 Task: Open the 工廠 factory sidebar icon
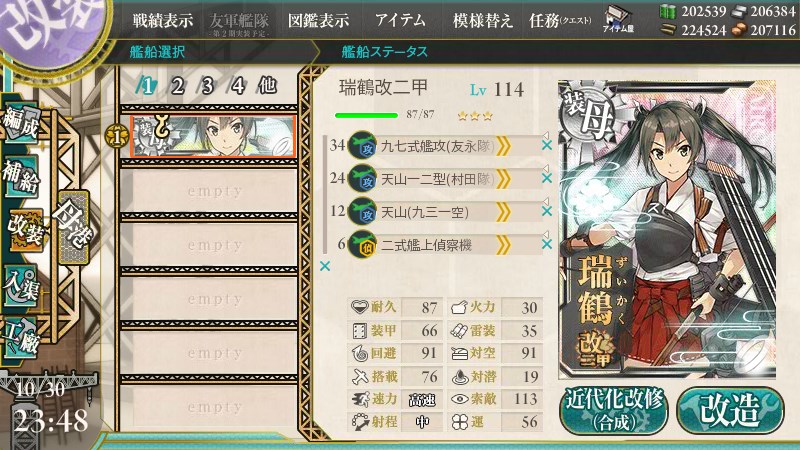[22, 337]
